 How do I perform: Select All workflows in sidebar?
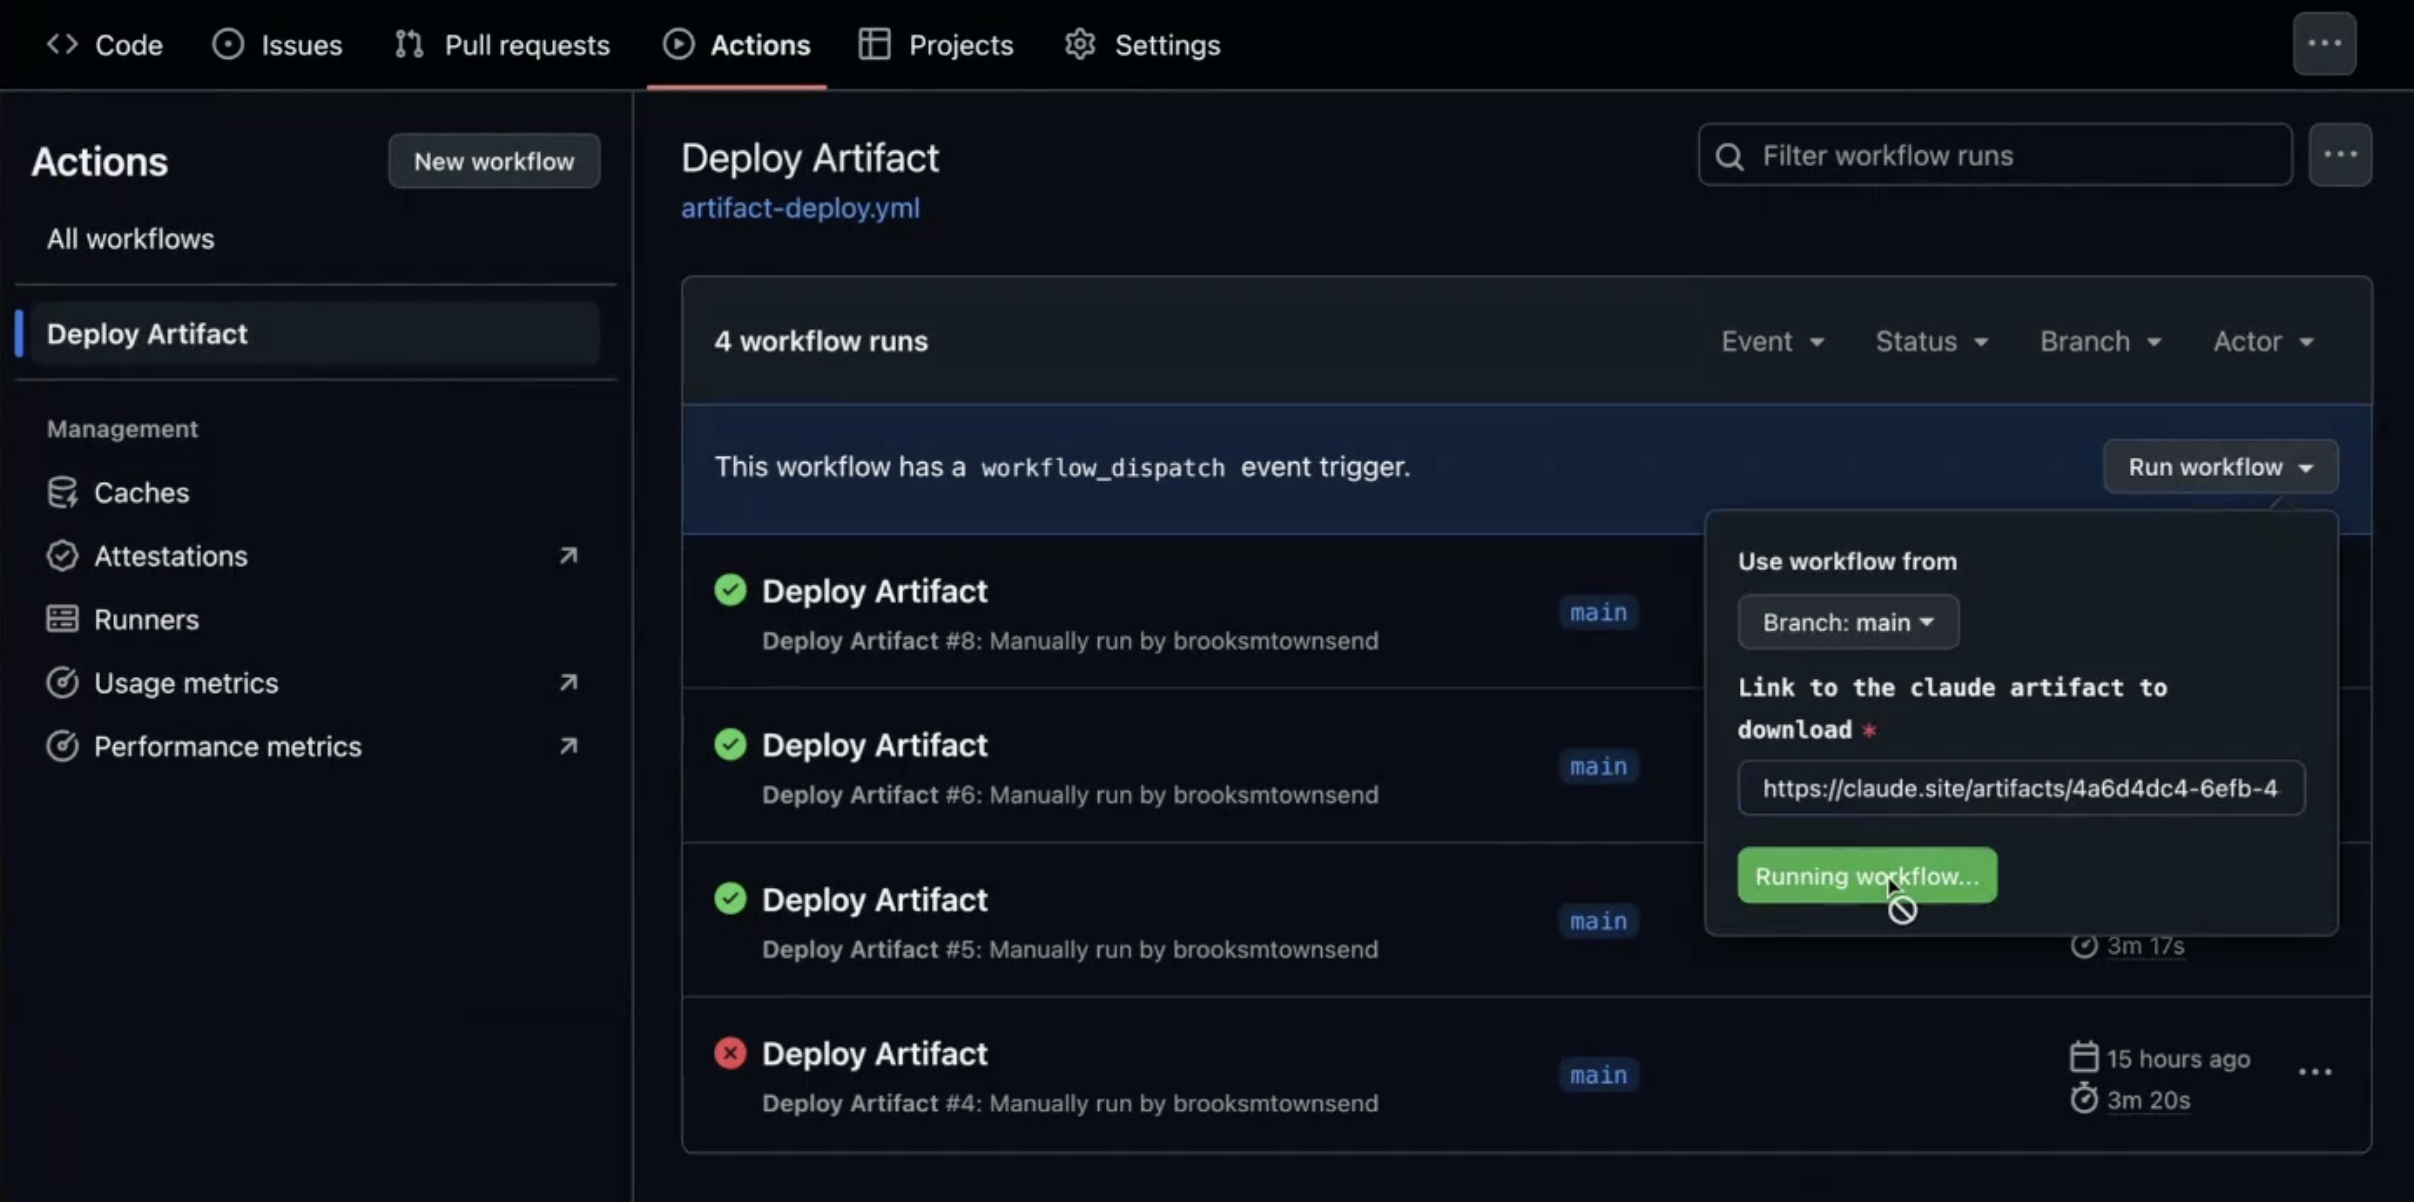130,239
